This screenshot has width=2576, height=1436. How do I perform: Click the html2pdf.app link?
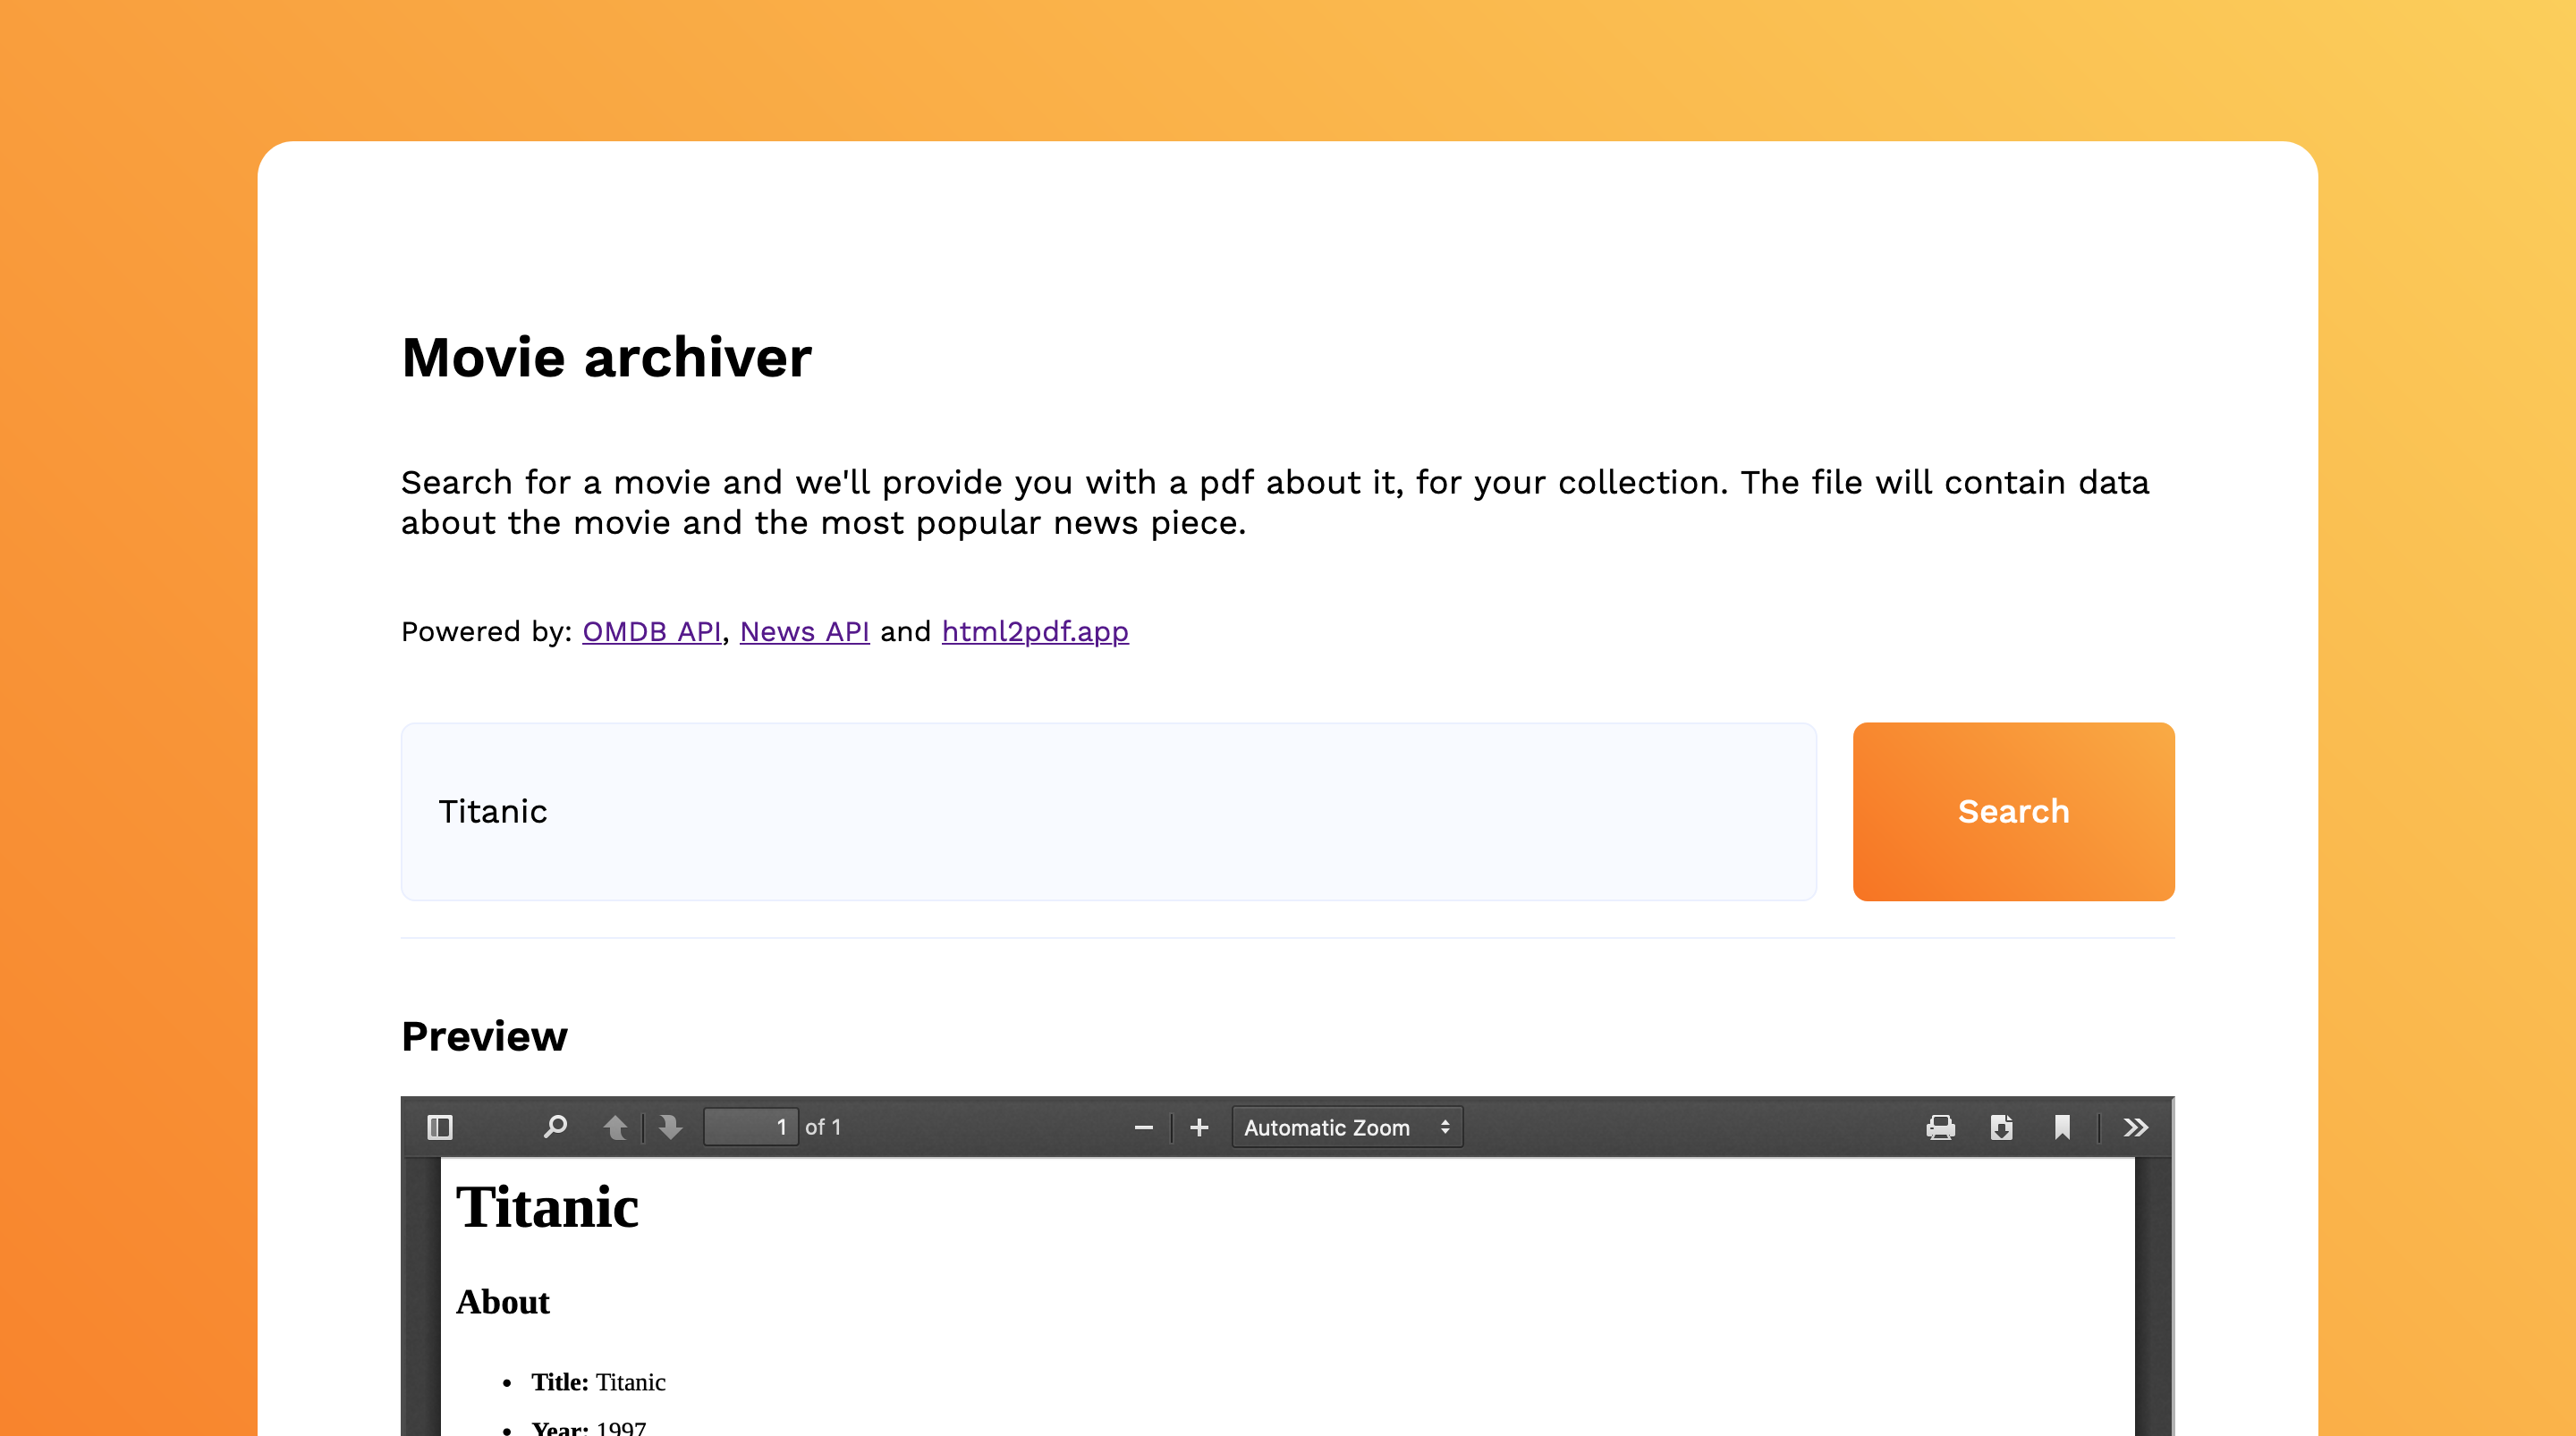point(1034,631)
